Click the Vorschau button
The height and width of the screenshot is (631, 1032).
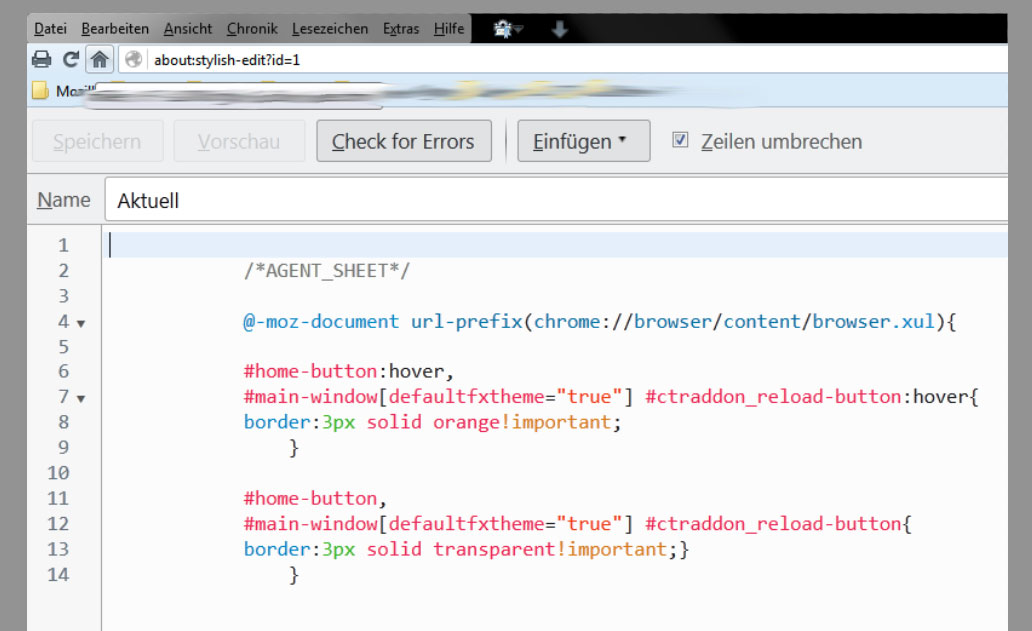239,141
